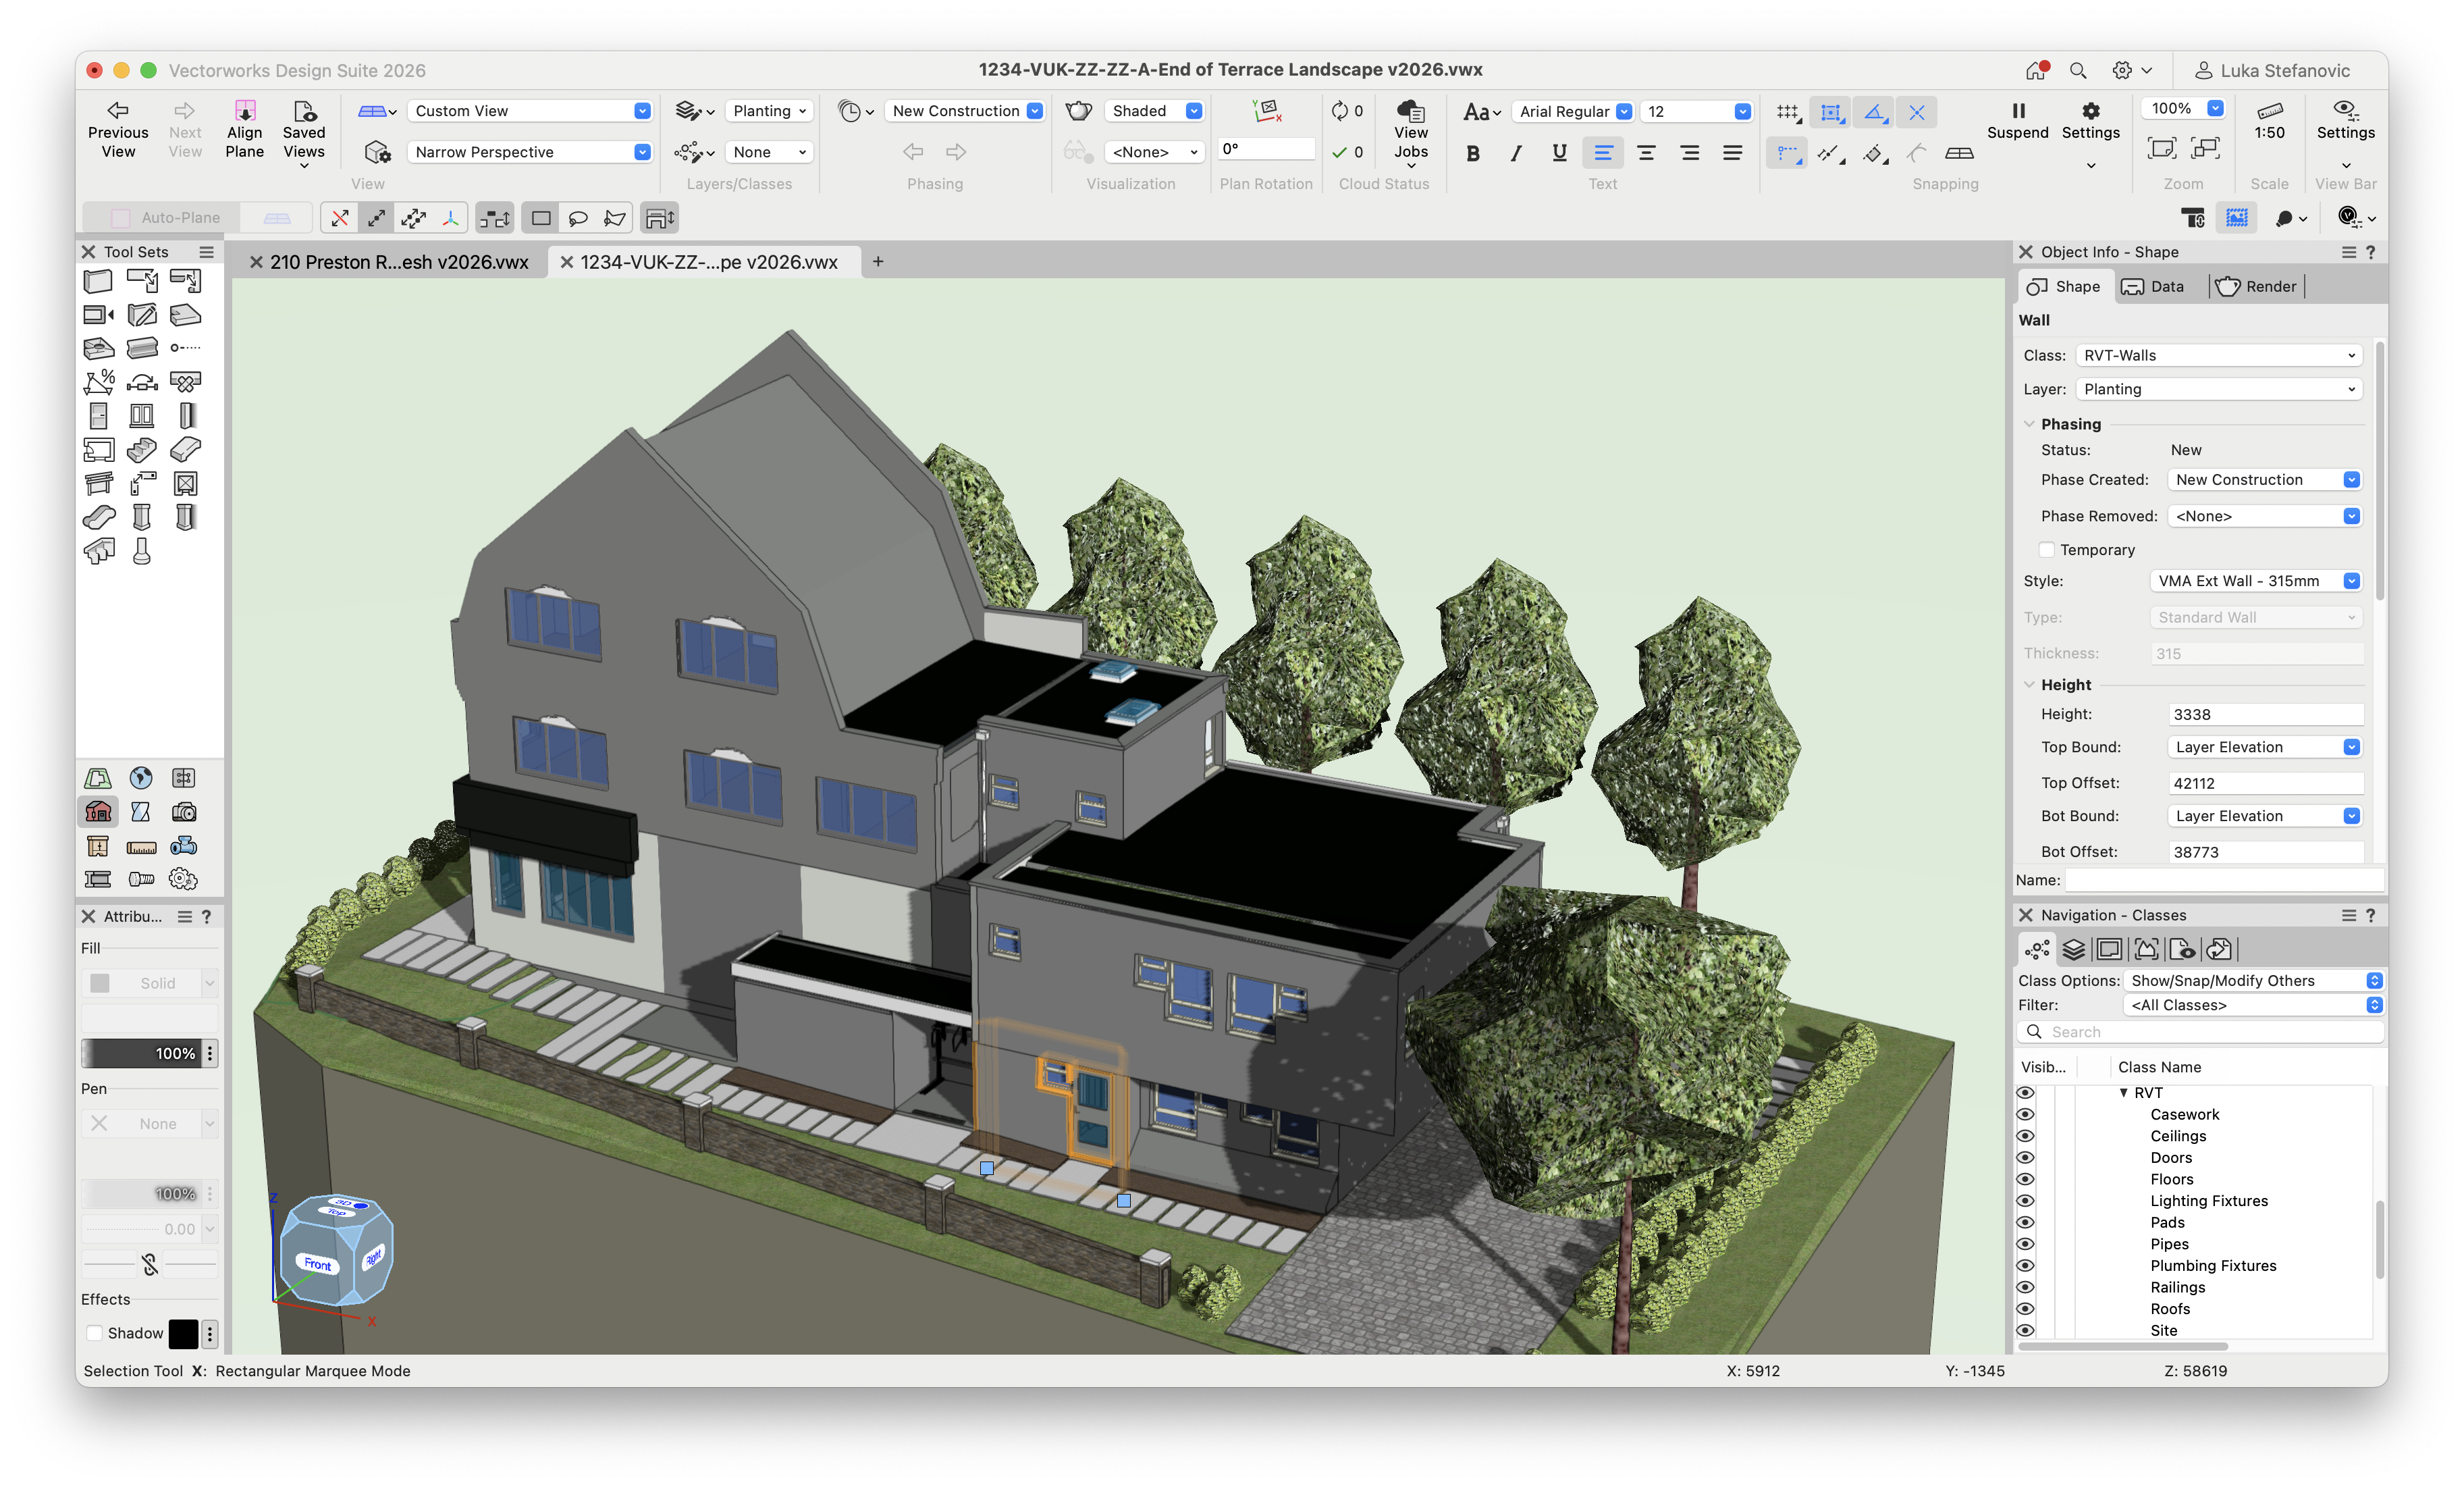Click the Underline text icon
2464x1487 pixels.
tap(1558, 153)
